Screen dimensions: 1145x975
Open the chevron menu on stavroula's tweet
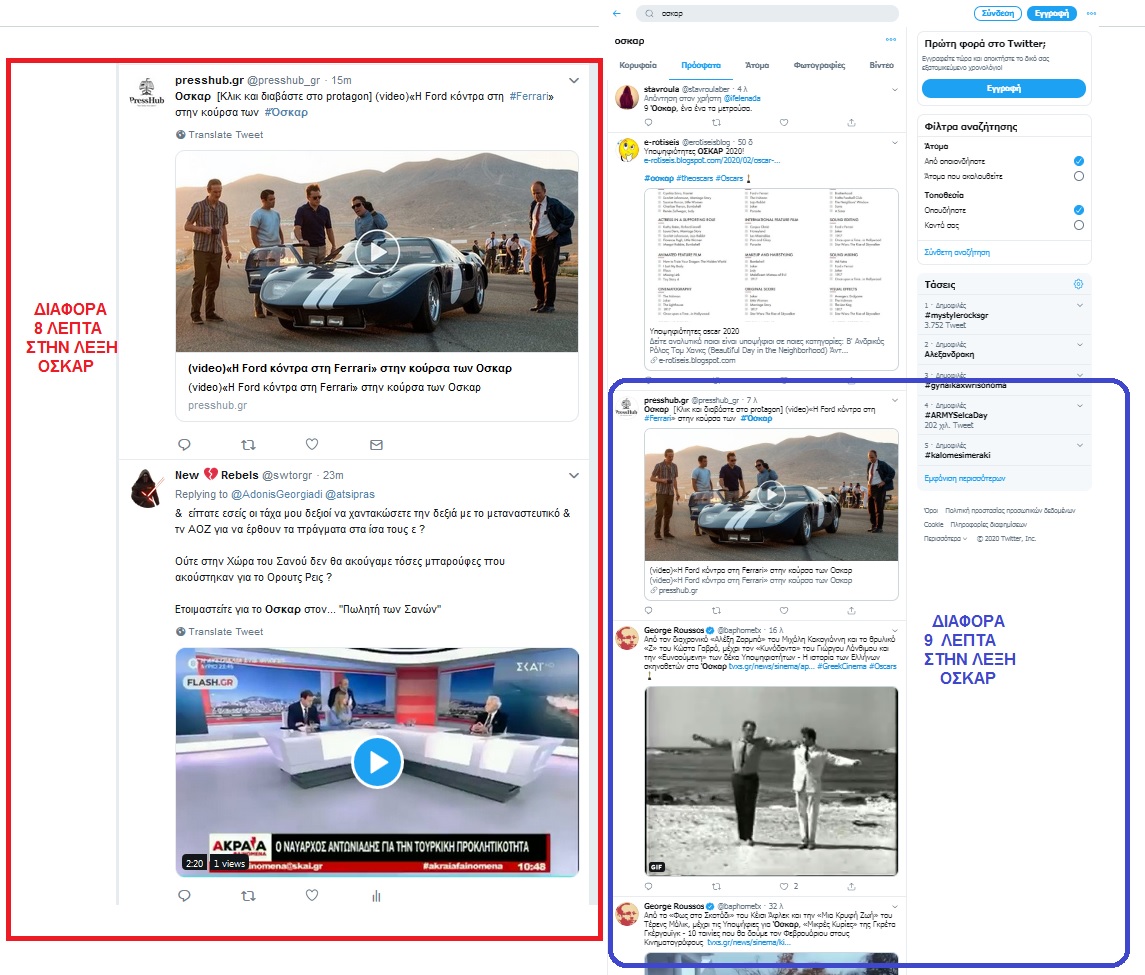pos(895,89)
